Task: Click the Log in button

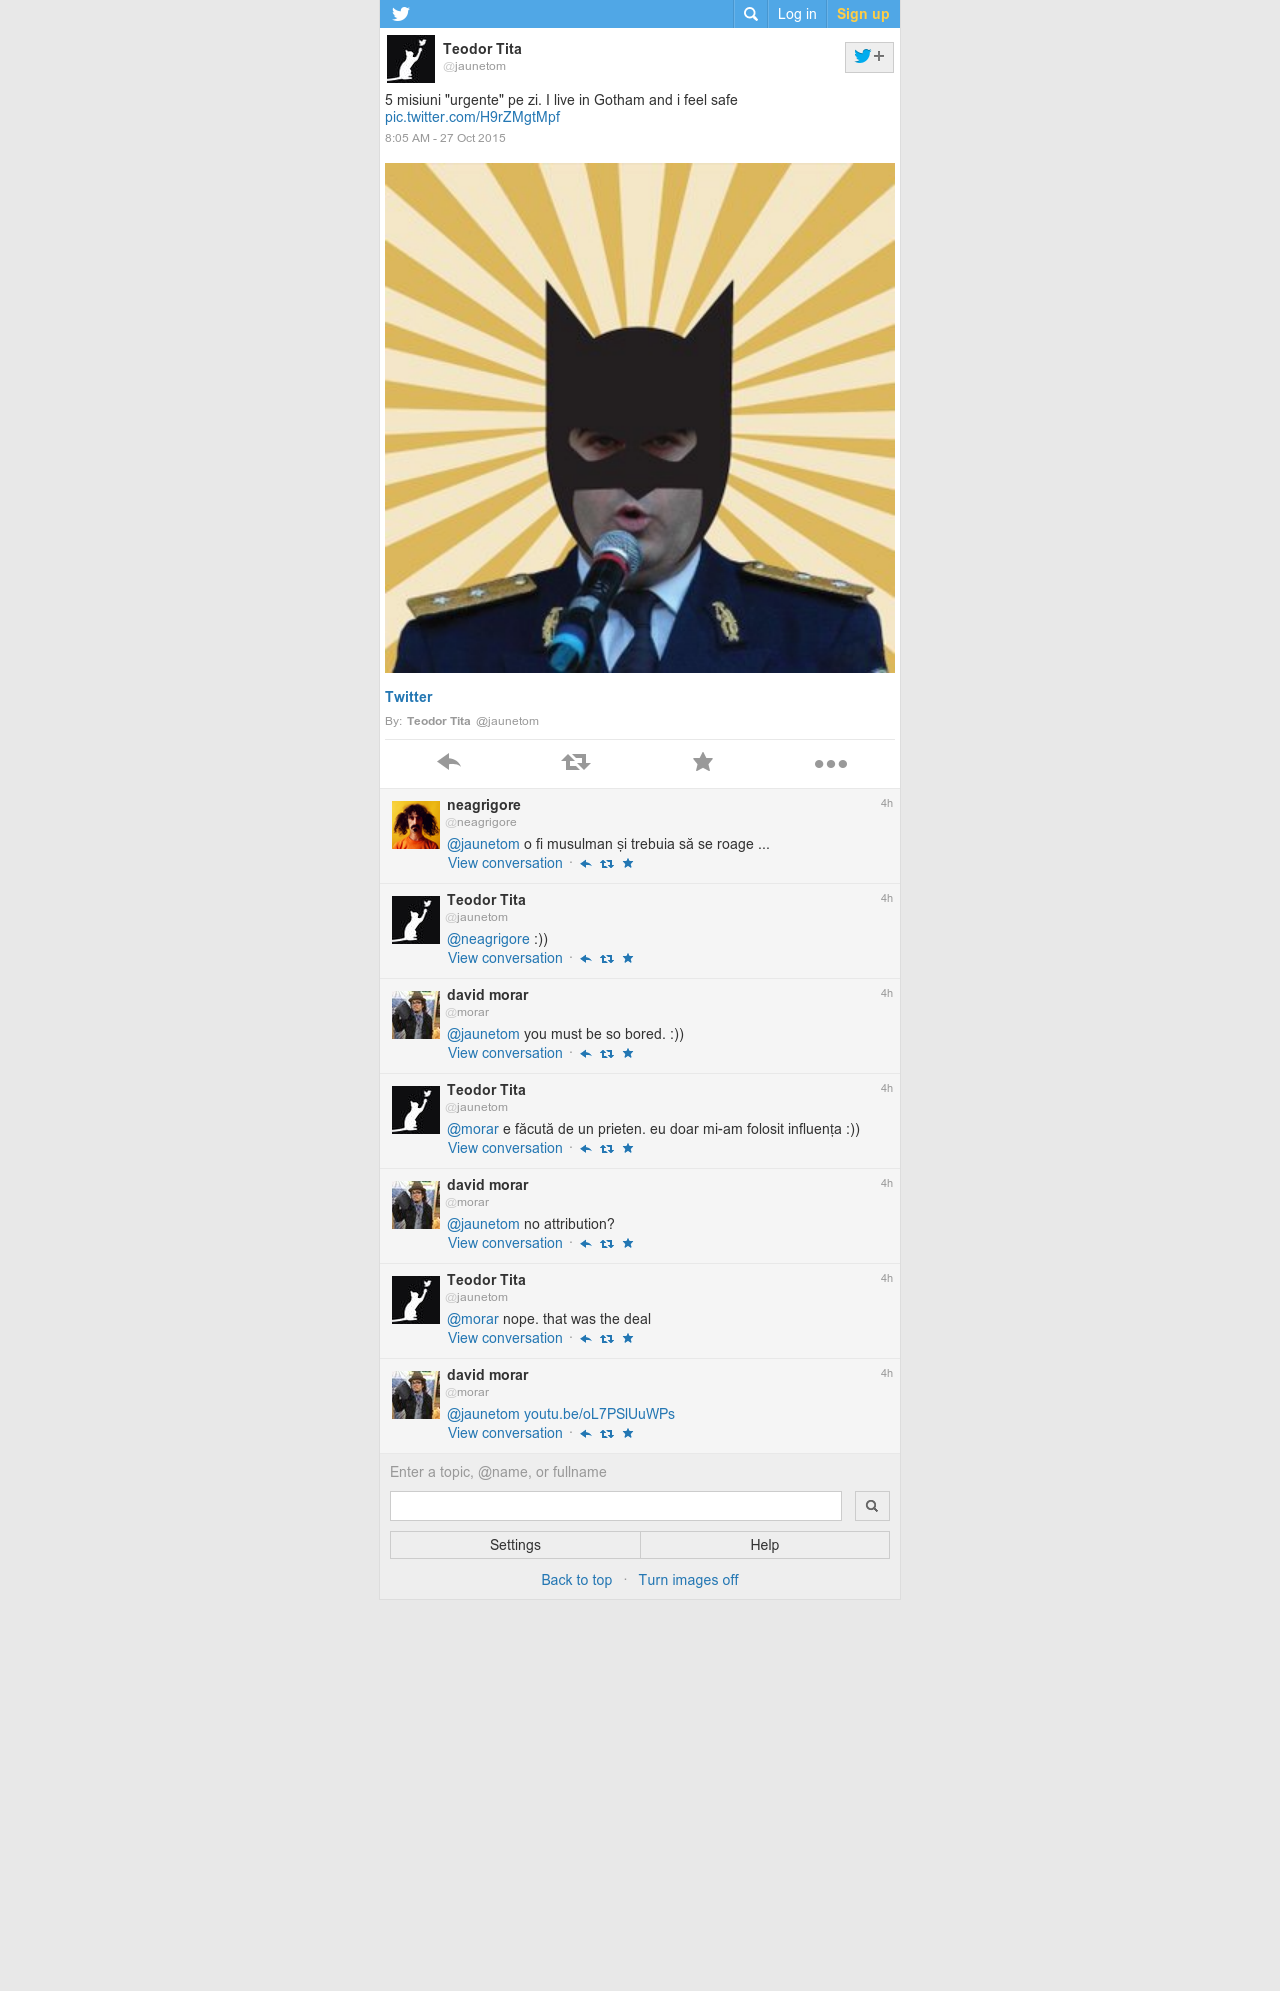Action: tap(797, 14)
